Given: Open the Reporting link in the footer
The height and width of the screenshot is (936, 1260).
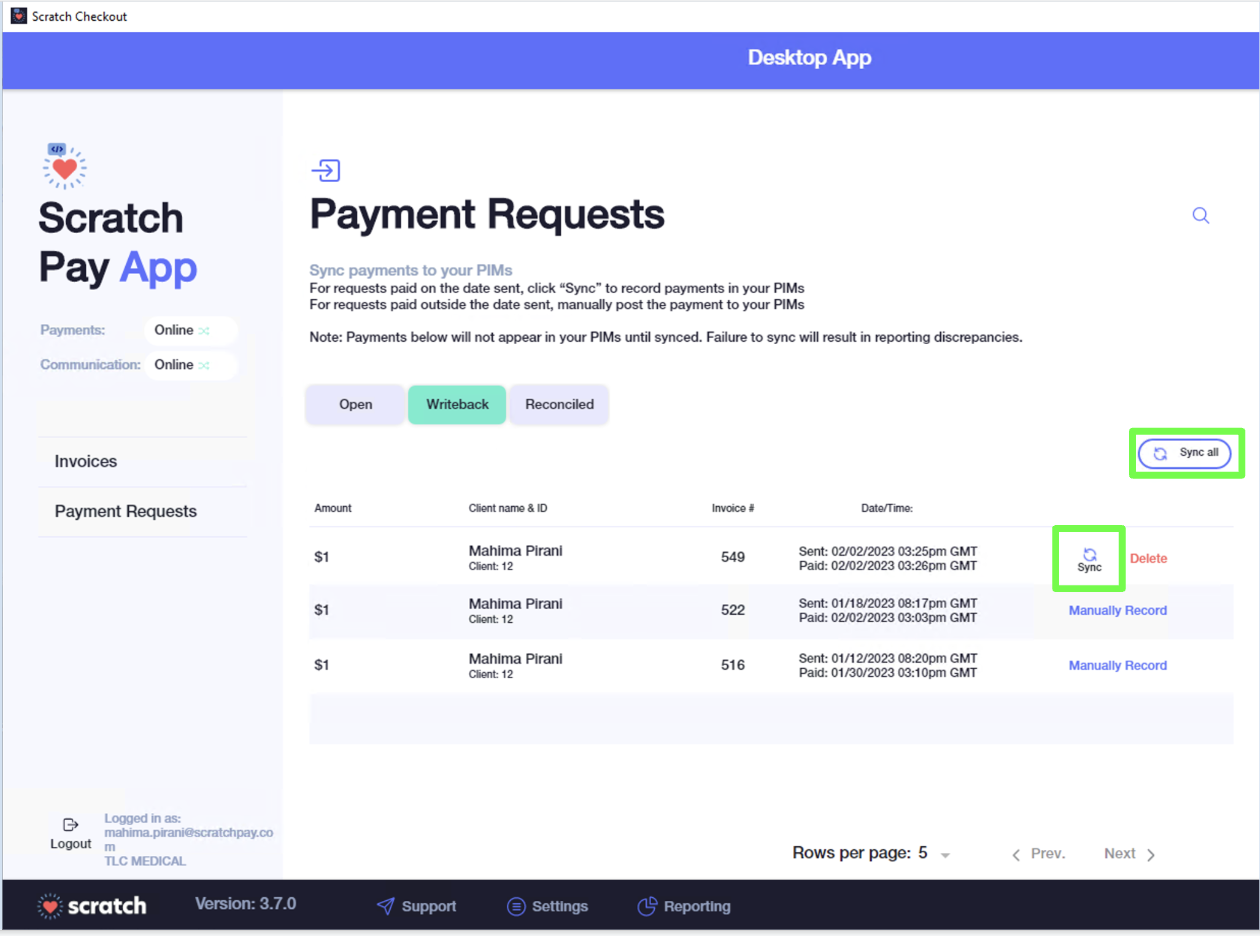Looking at the screenshot, I should [697, 907].
